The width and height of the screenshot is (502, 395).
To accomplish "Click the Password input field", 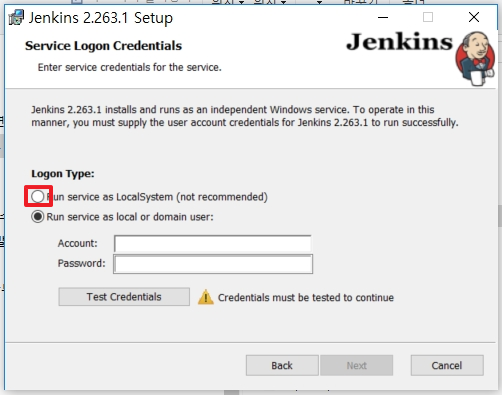I will tap(213, 264).
